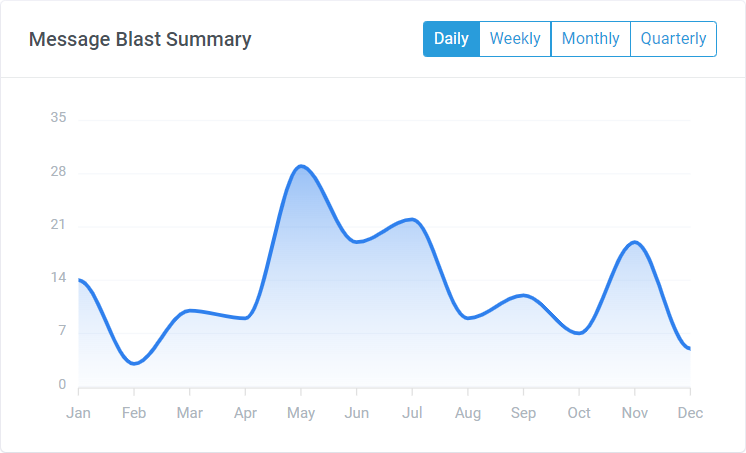Select the Daily view button
This screenshot has width=746, height=453.
(451, 39)
